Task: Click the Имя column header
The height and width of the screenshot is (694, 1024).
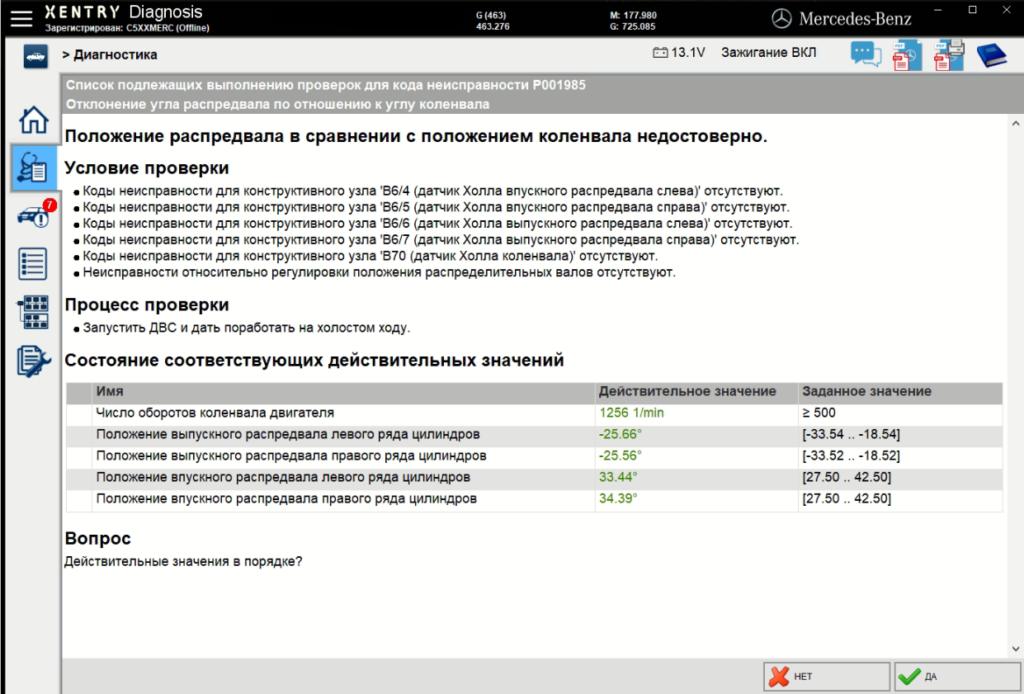Action: pyautogui.click(x=110, y=392)
